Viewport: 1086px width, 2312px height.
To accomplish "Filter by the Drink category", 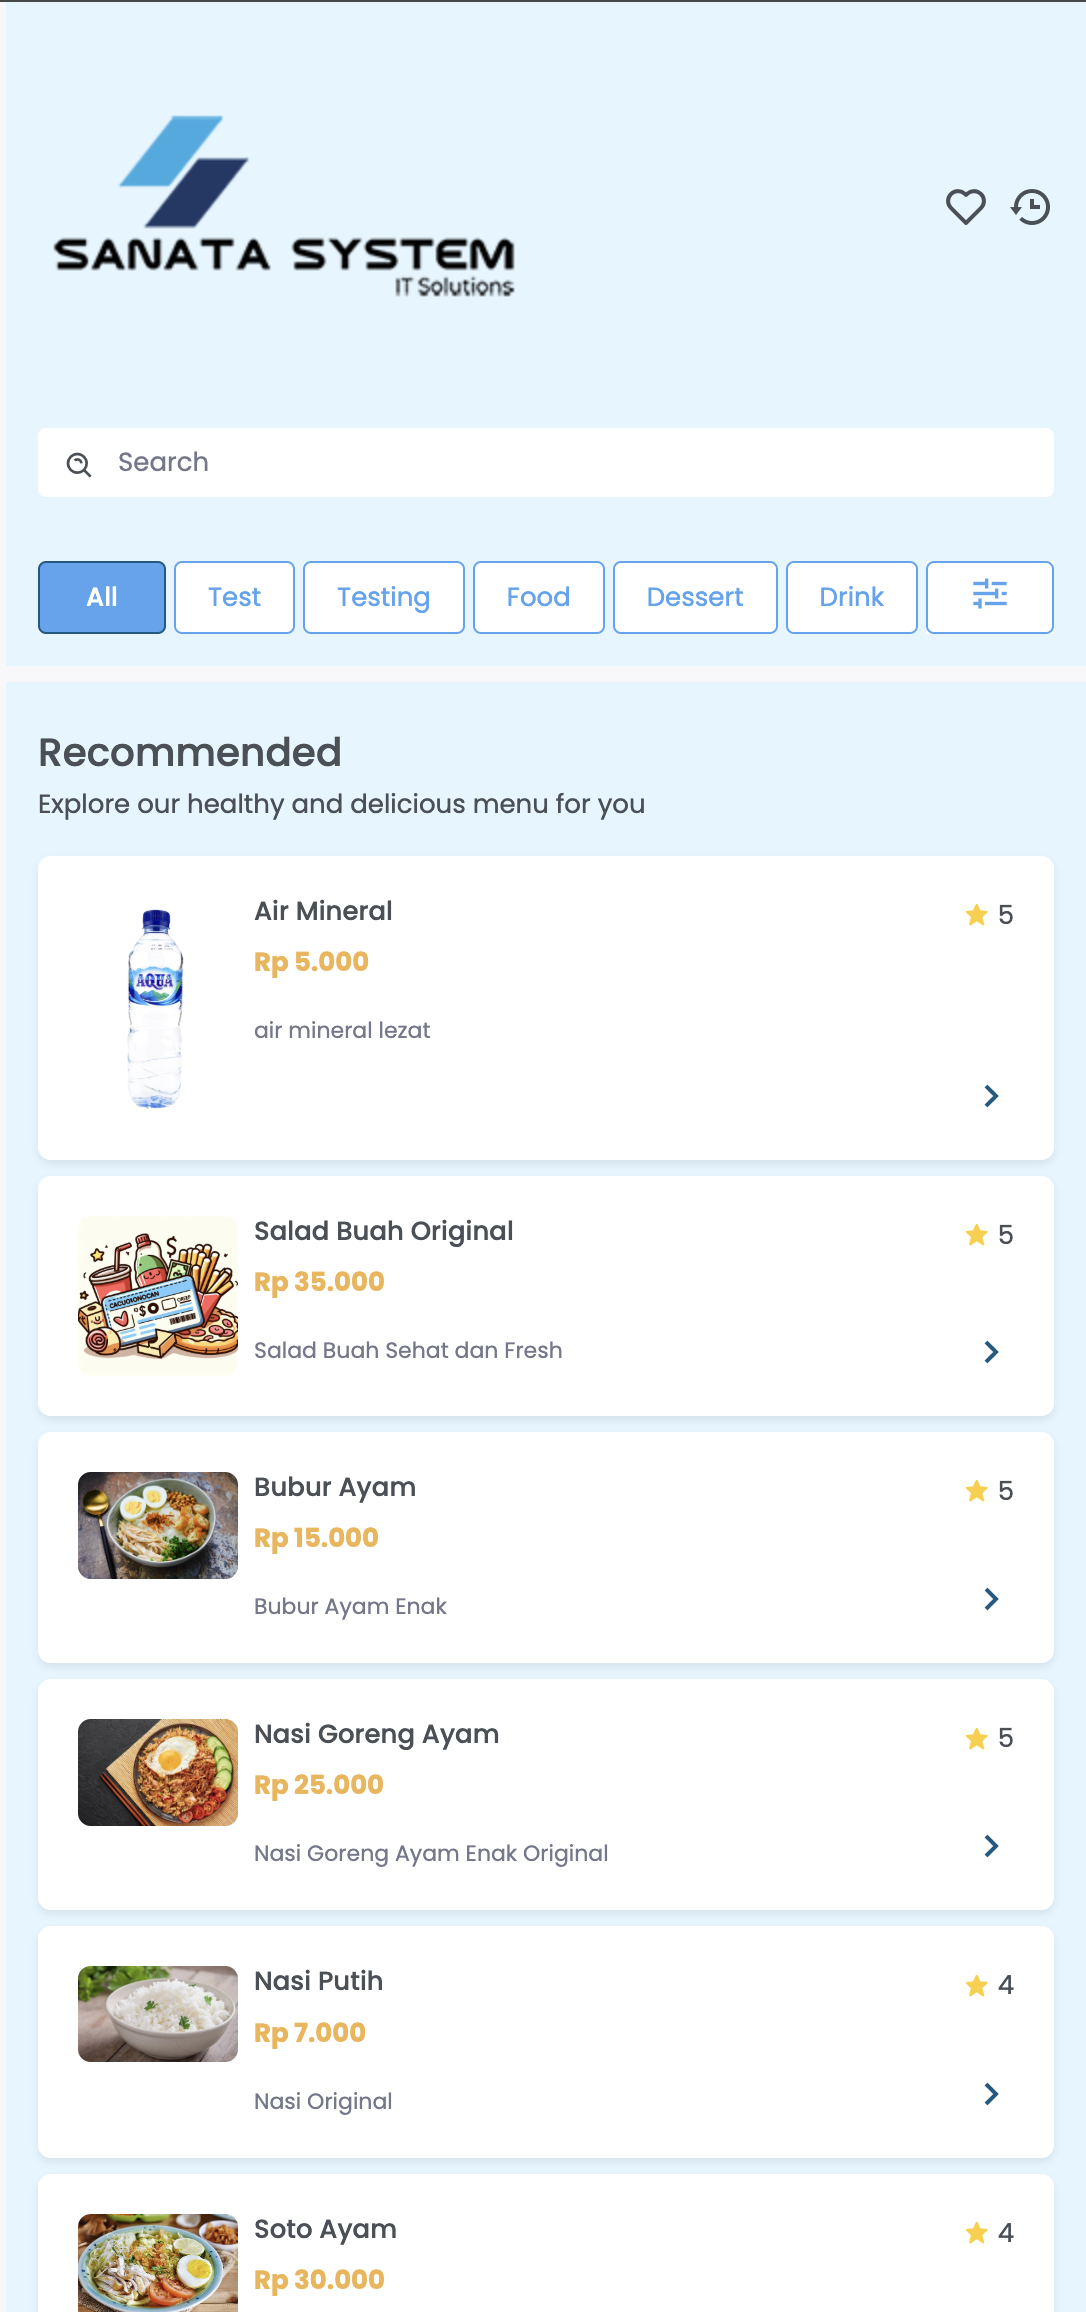I will pos(851,597).
